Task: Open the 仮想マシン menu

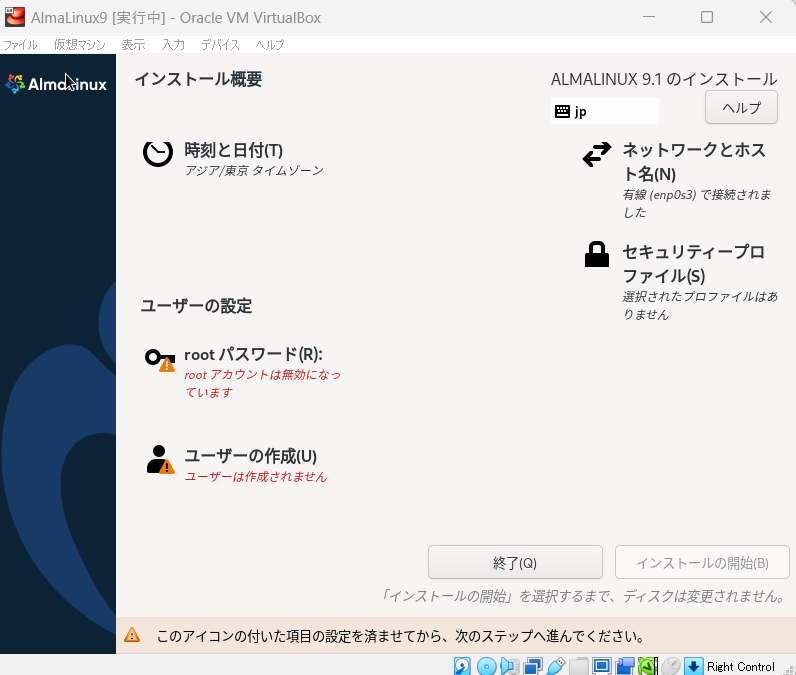Action: 79,45
